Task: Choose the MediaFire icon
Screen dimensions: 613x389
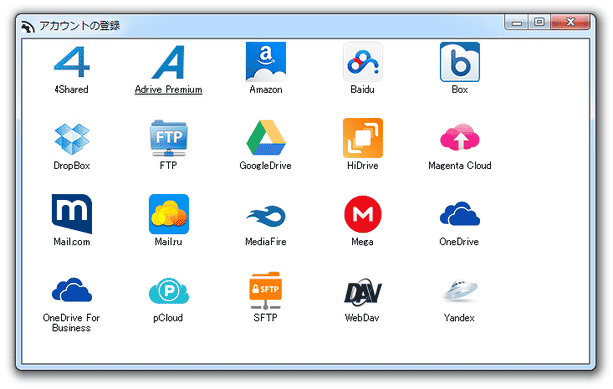Action: tap(266, 216)
